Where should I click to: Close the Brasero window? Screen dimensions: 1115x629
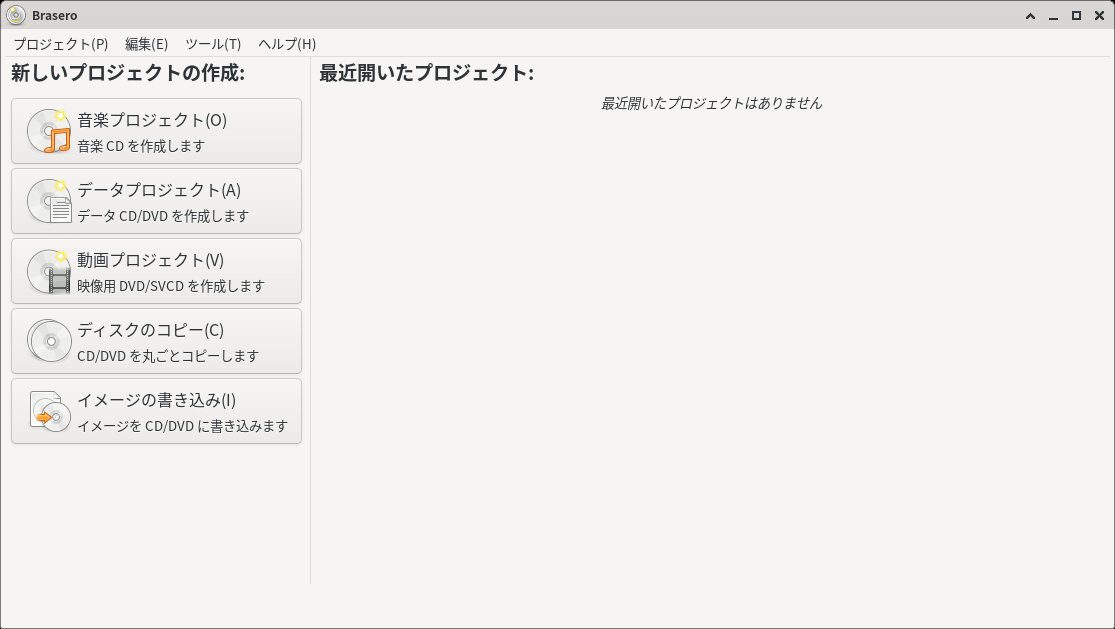(1099, 16)
